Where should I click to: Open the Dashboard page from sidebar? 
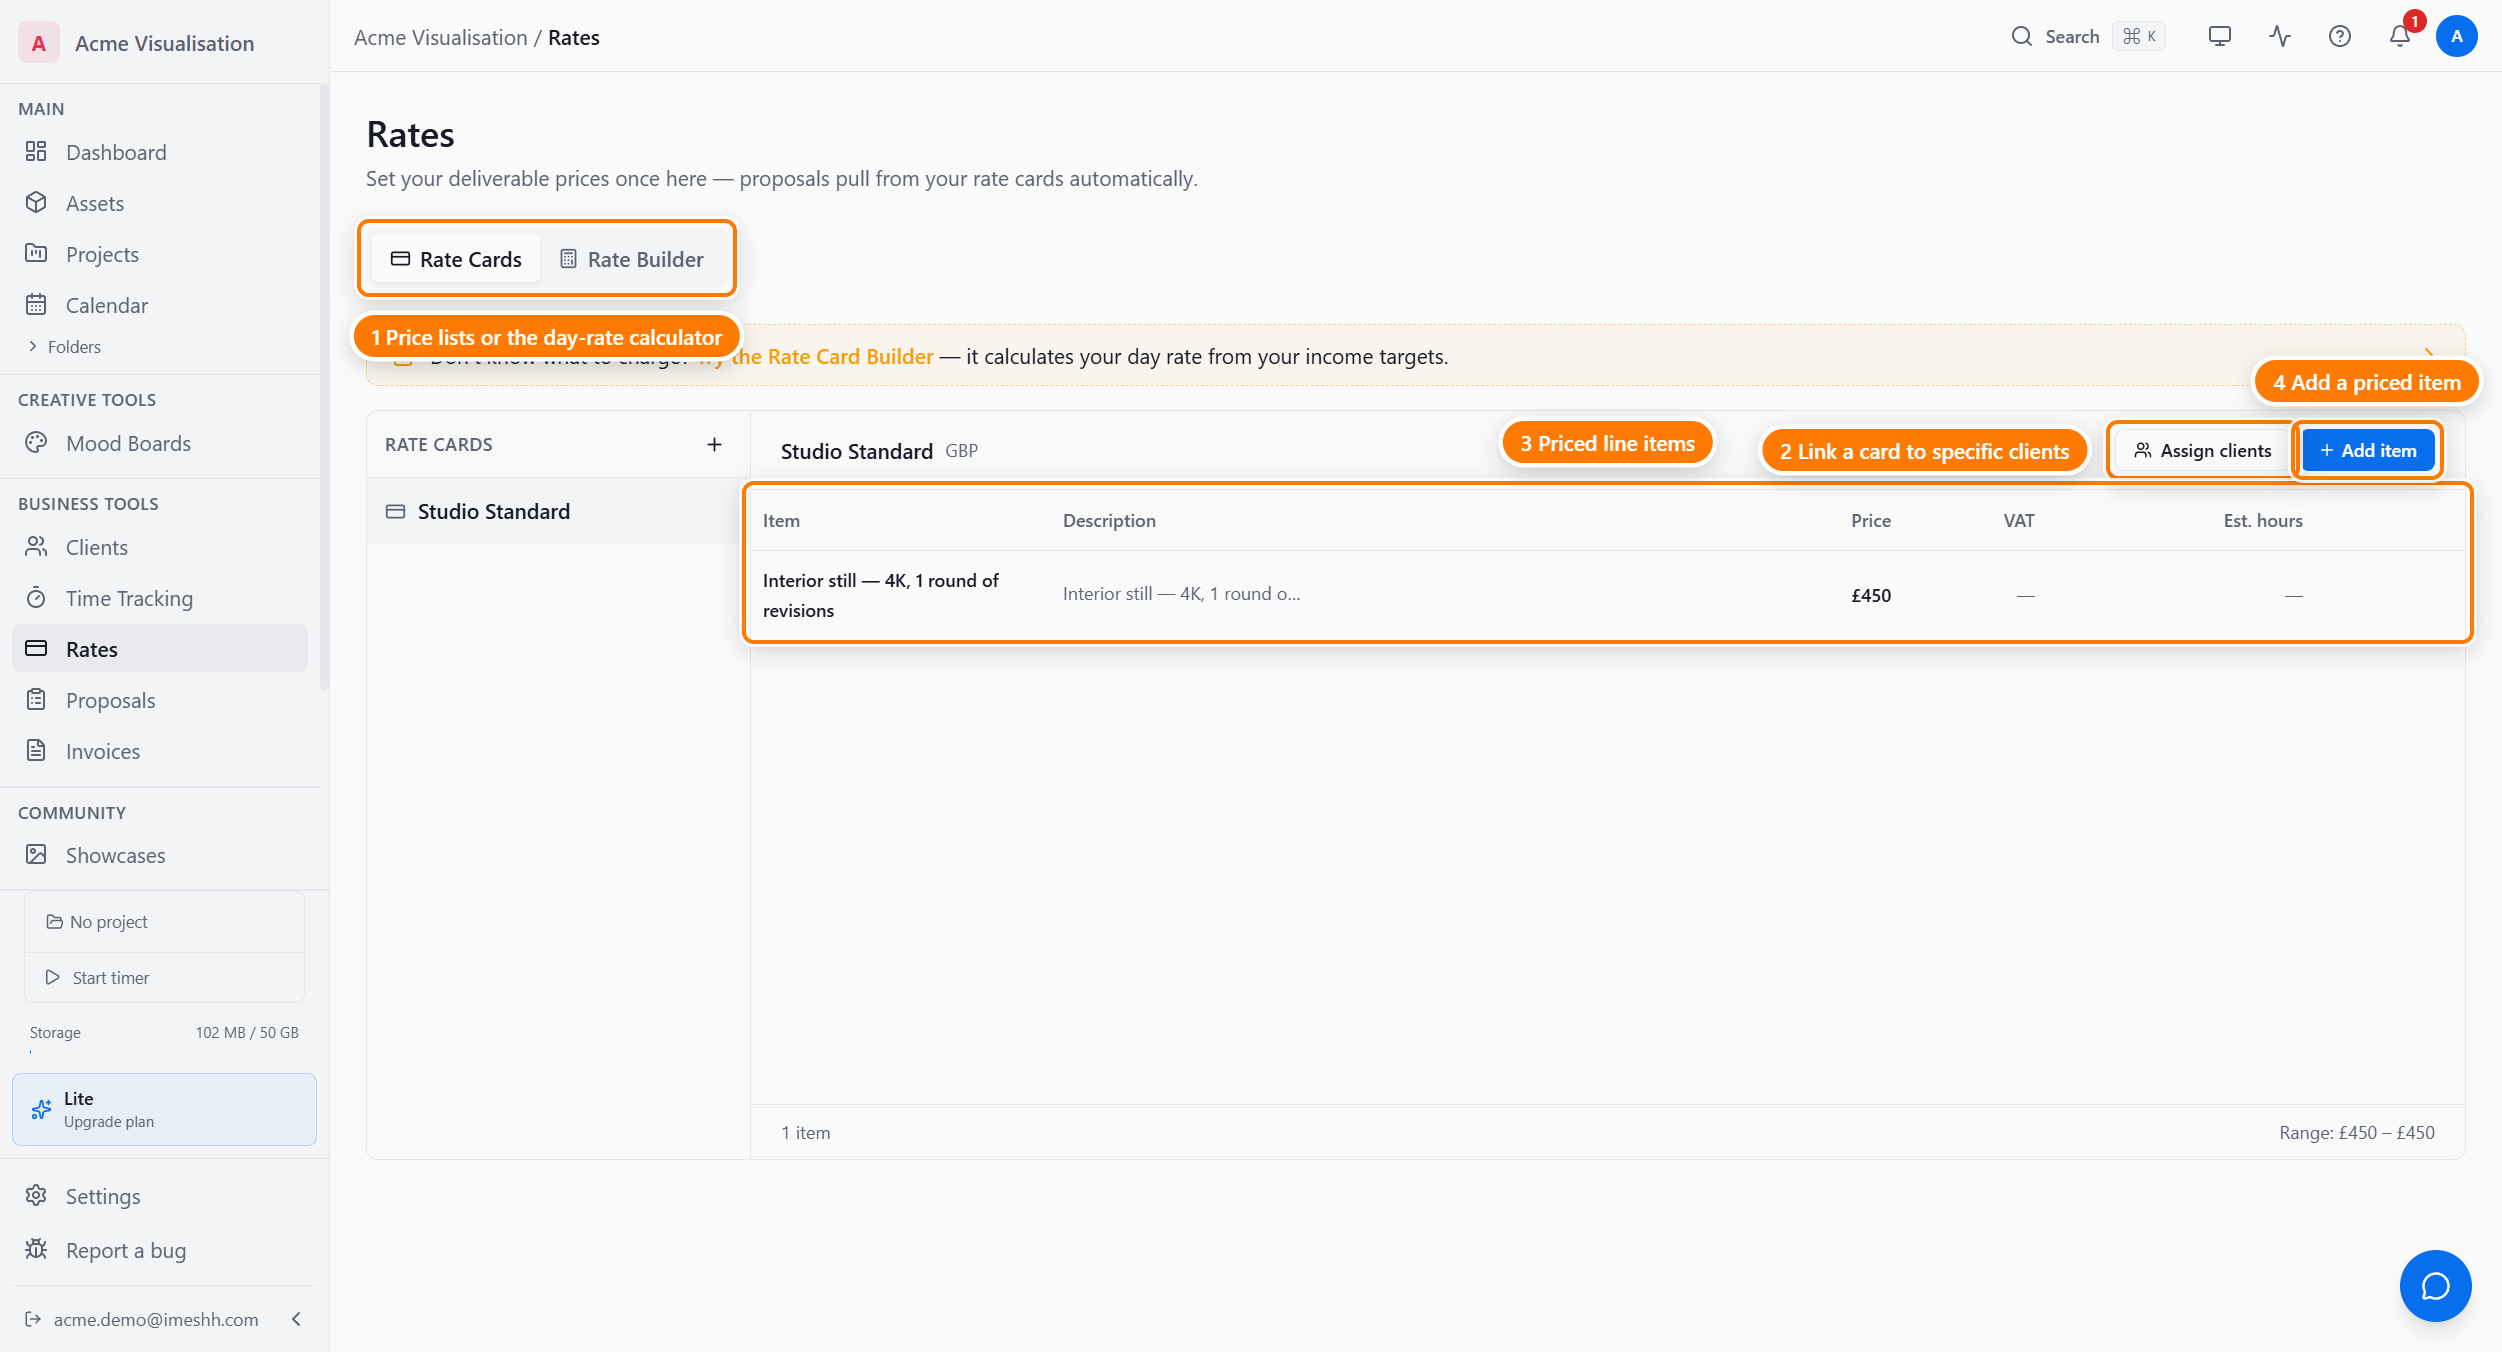(x=160, y=152)
